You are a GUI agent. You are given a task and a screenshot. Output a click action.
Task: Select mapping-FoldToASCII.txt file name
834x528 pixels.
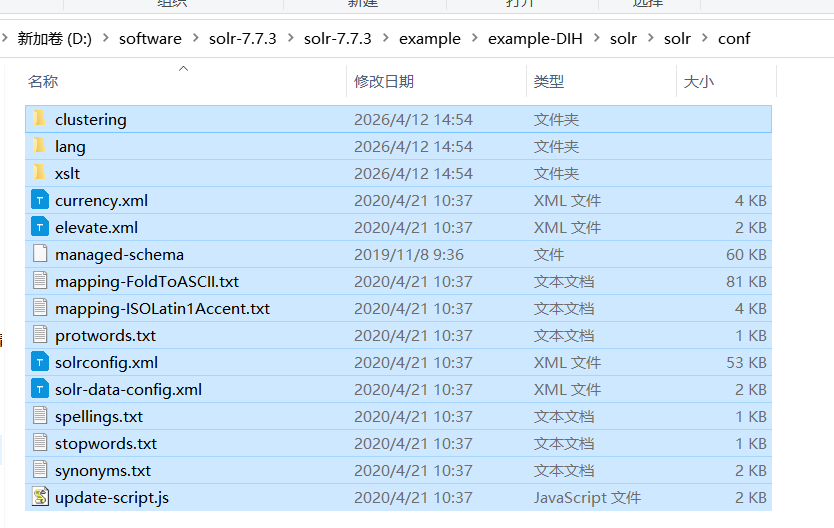tap(147, 282)
